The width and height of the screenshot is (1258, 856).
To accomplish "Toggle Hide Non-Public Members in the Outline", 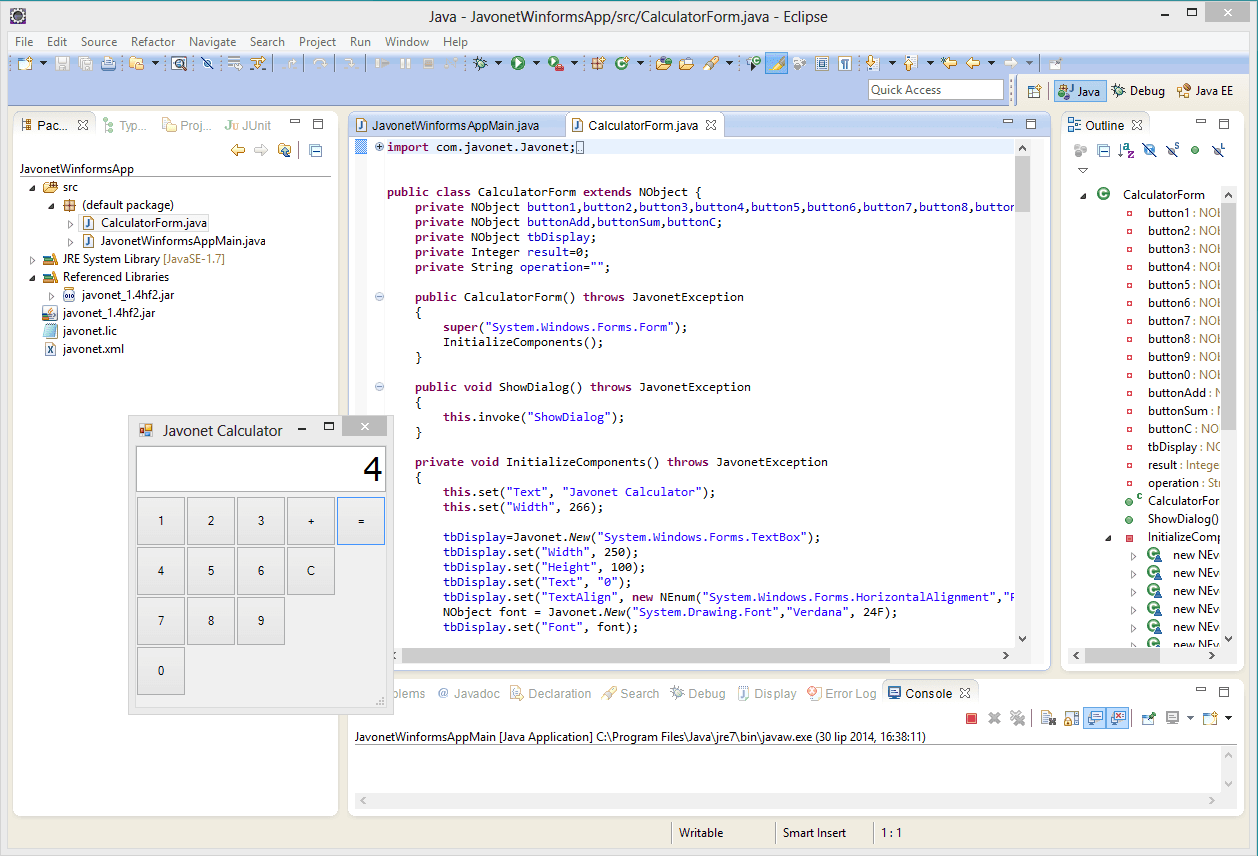I will (1195, 150).
